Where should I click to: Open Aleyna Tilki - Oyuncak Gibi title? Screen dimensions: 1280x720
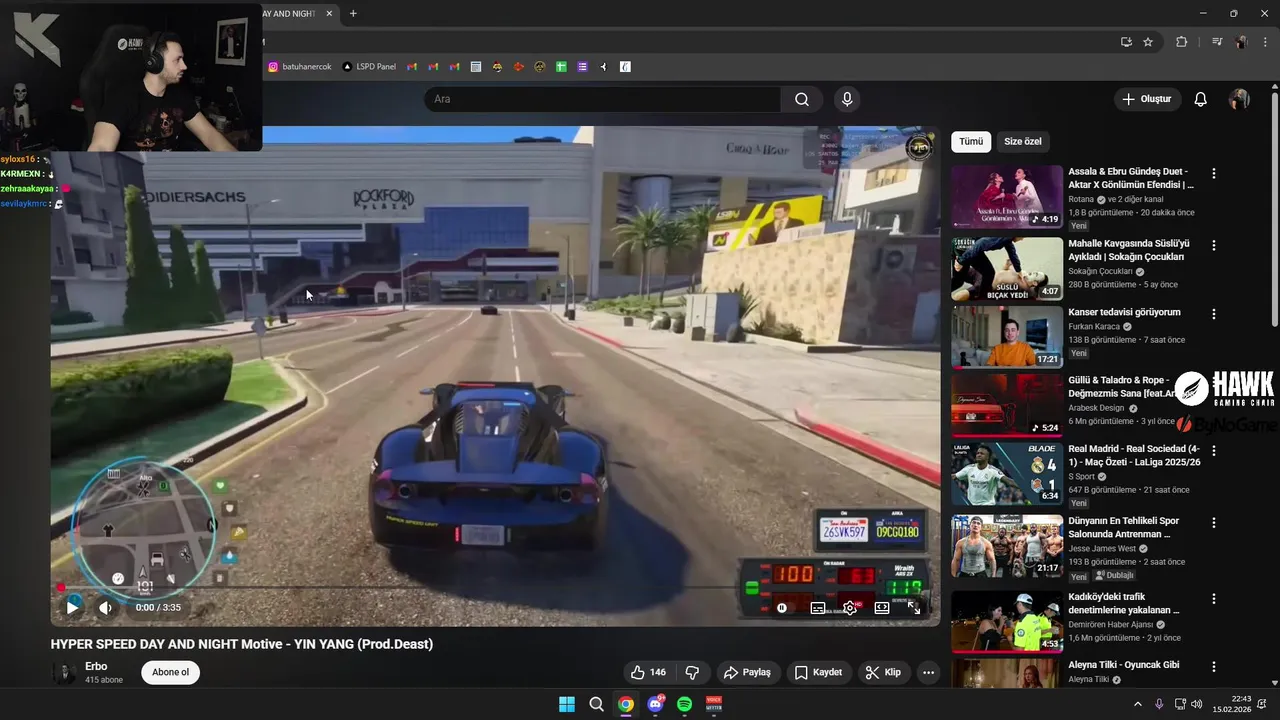pyautogui.click(x=1124, y=666)
